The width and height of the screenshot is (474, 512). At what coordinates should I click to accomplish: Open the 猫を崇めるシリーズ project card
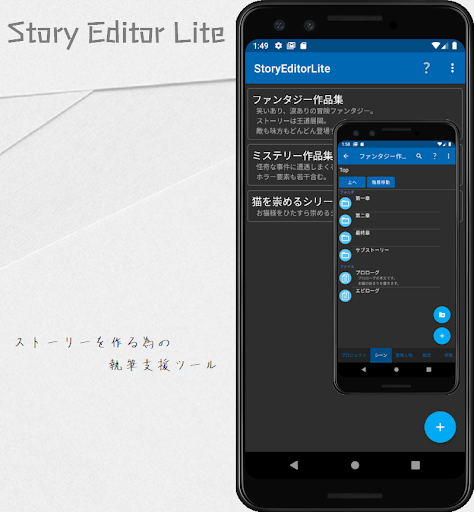[355, 206]
